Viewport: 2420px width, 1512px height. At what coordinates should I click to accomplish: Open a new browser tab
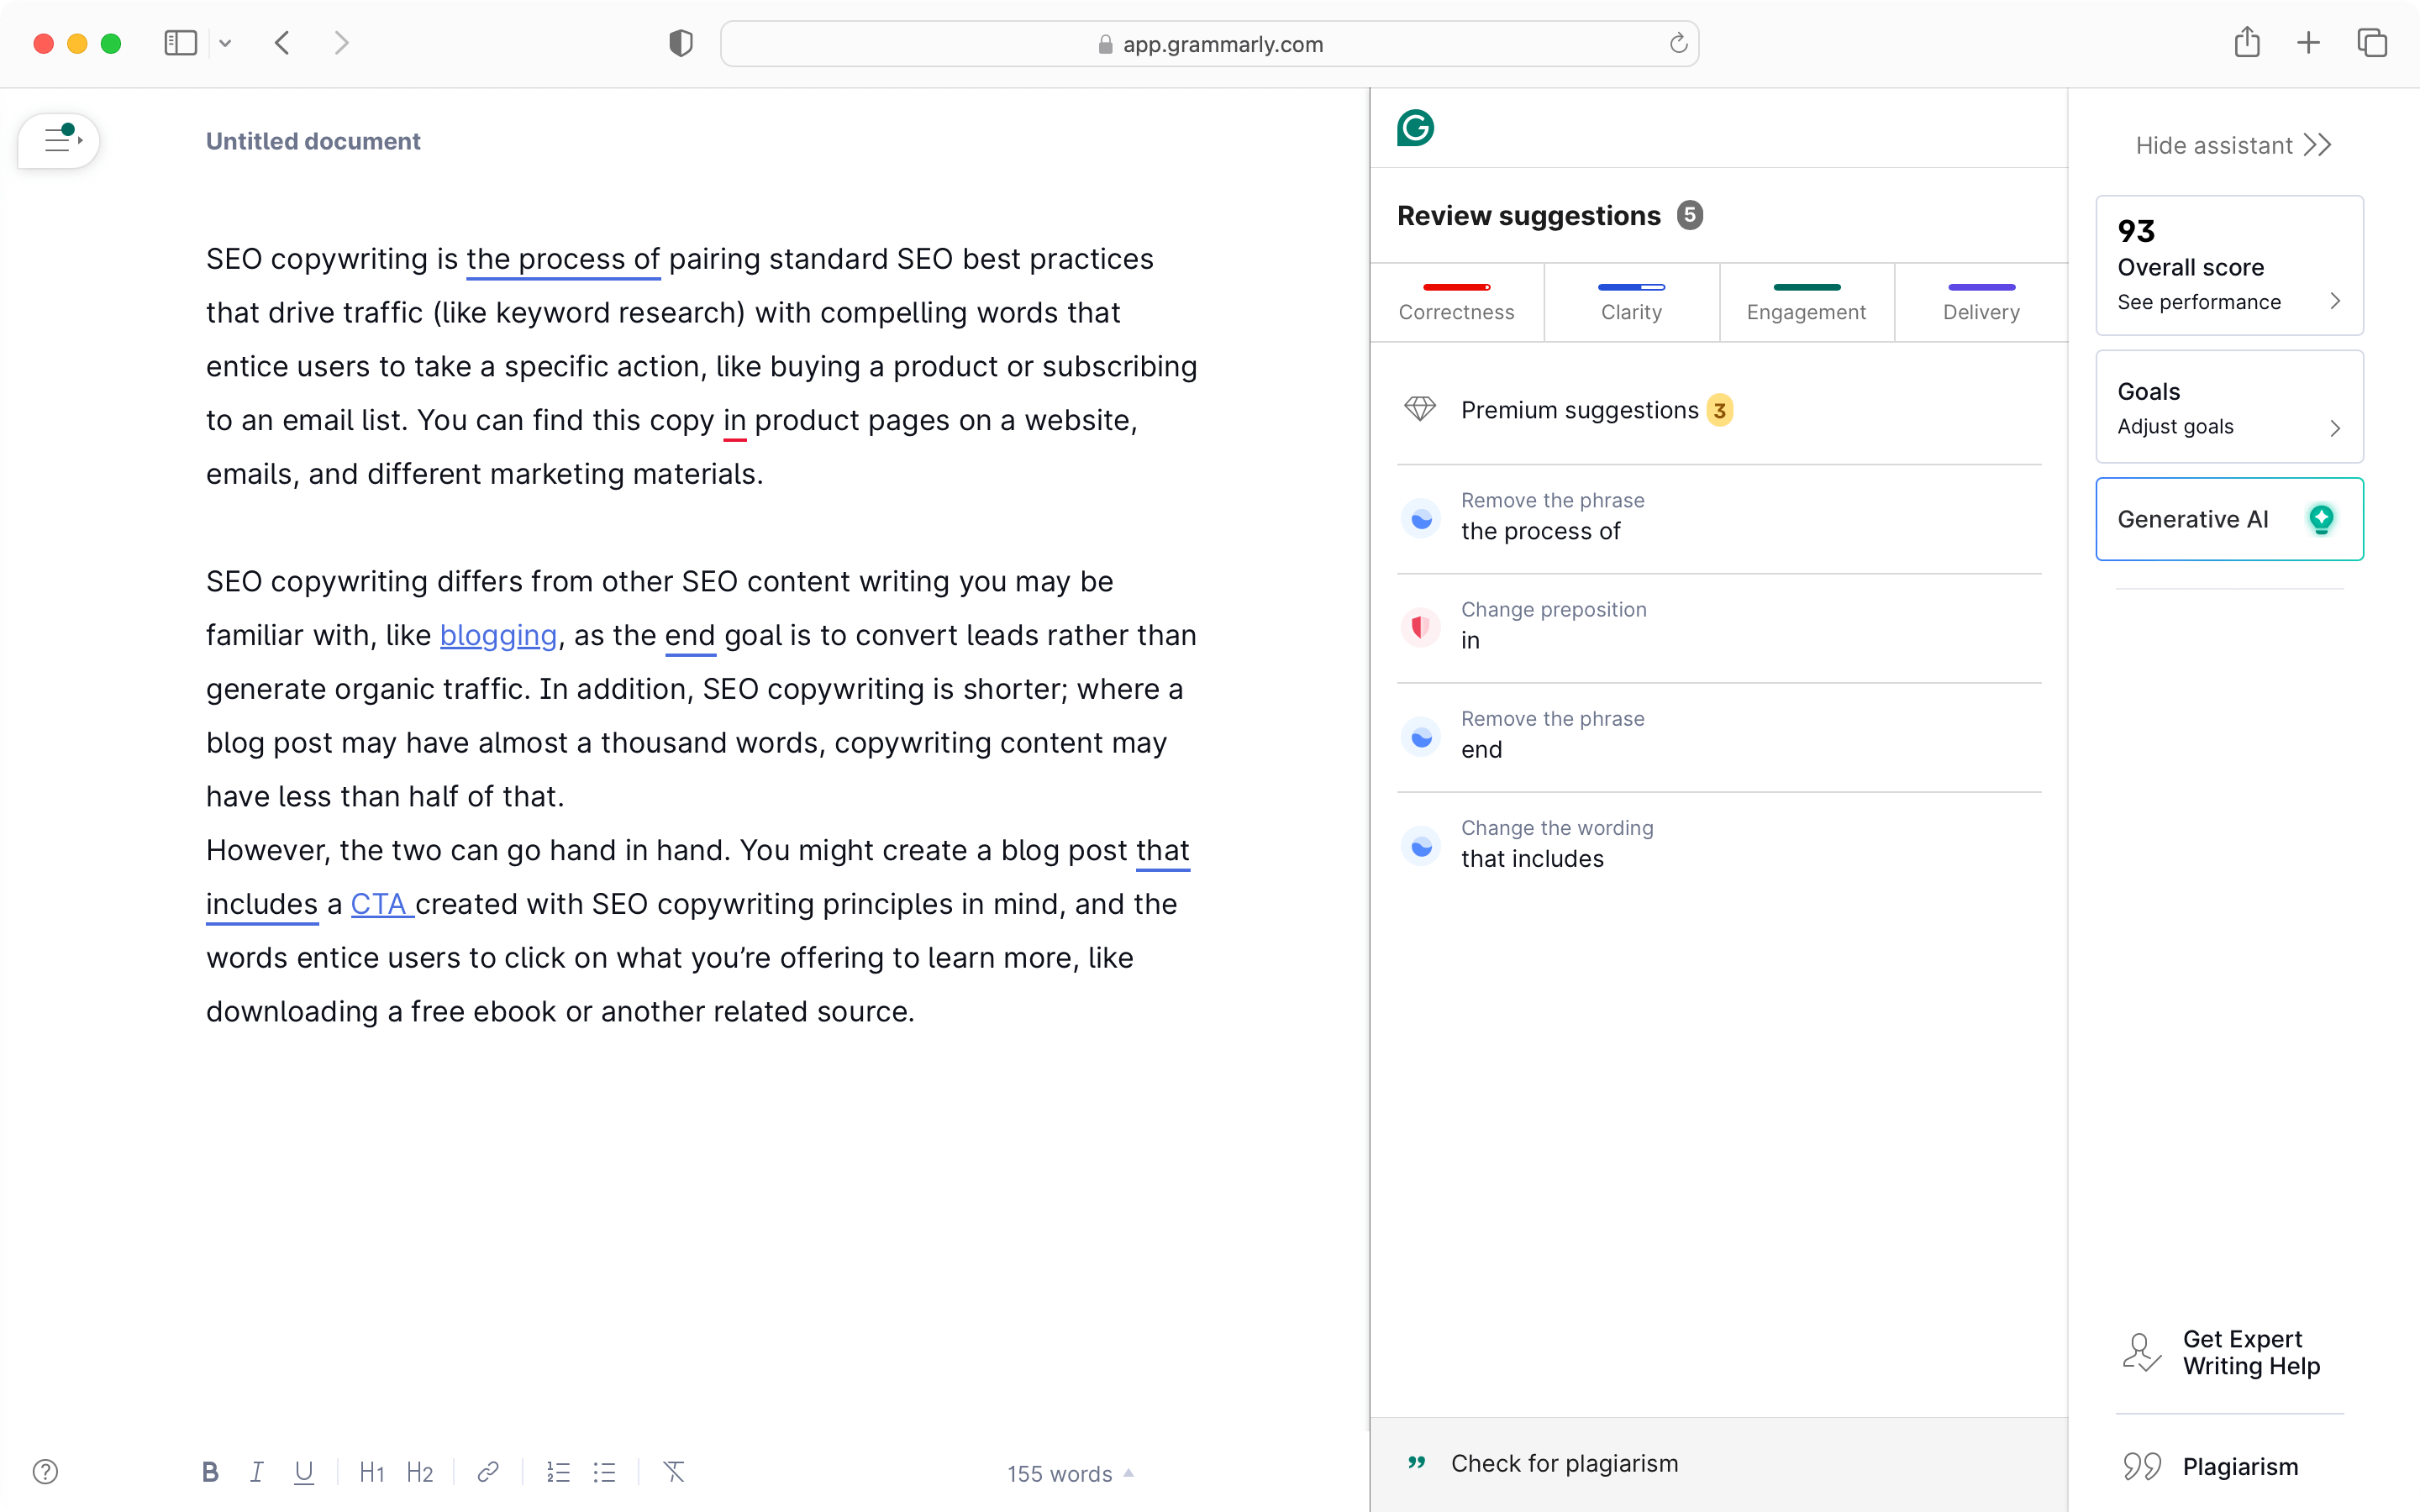2308,43
